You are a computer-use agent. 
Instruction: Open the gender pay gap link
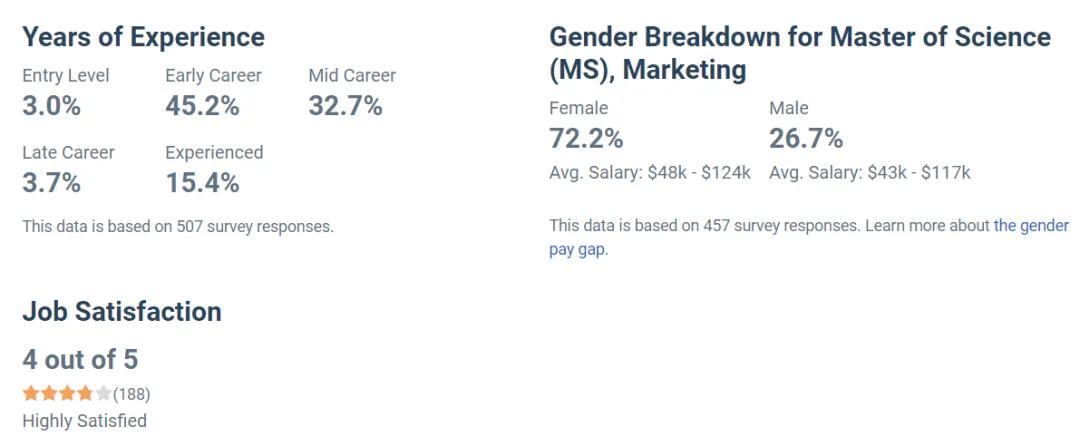click(x=1031, y=226)
